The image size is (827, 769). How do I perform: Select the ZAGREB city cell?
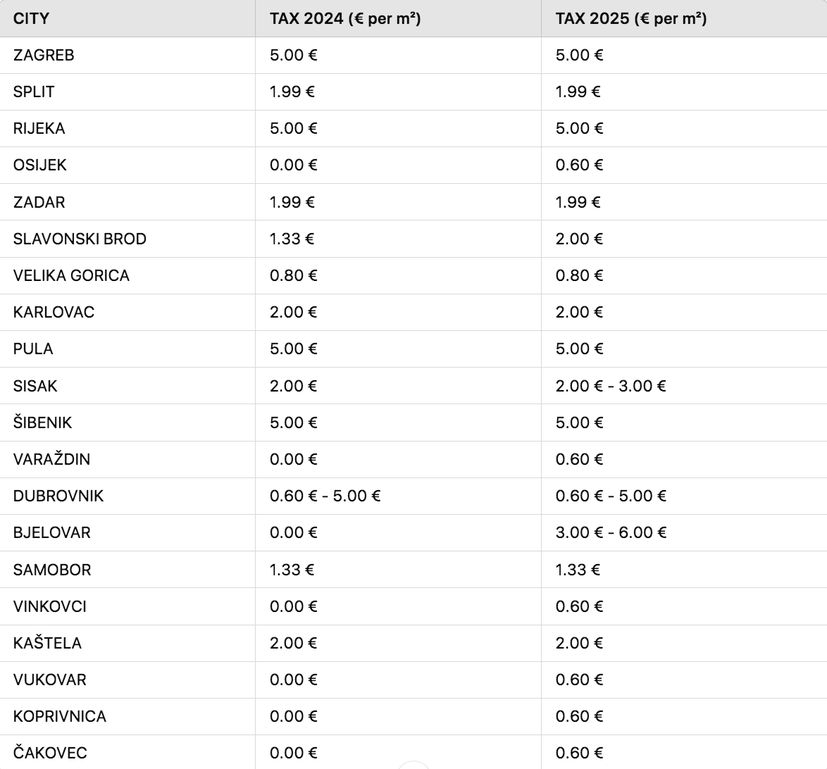[44, 55]
